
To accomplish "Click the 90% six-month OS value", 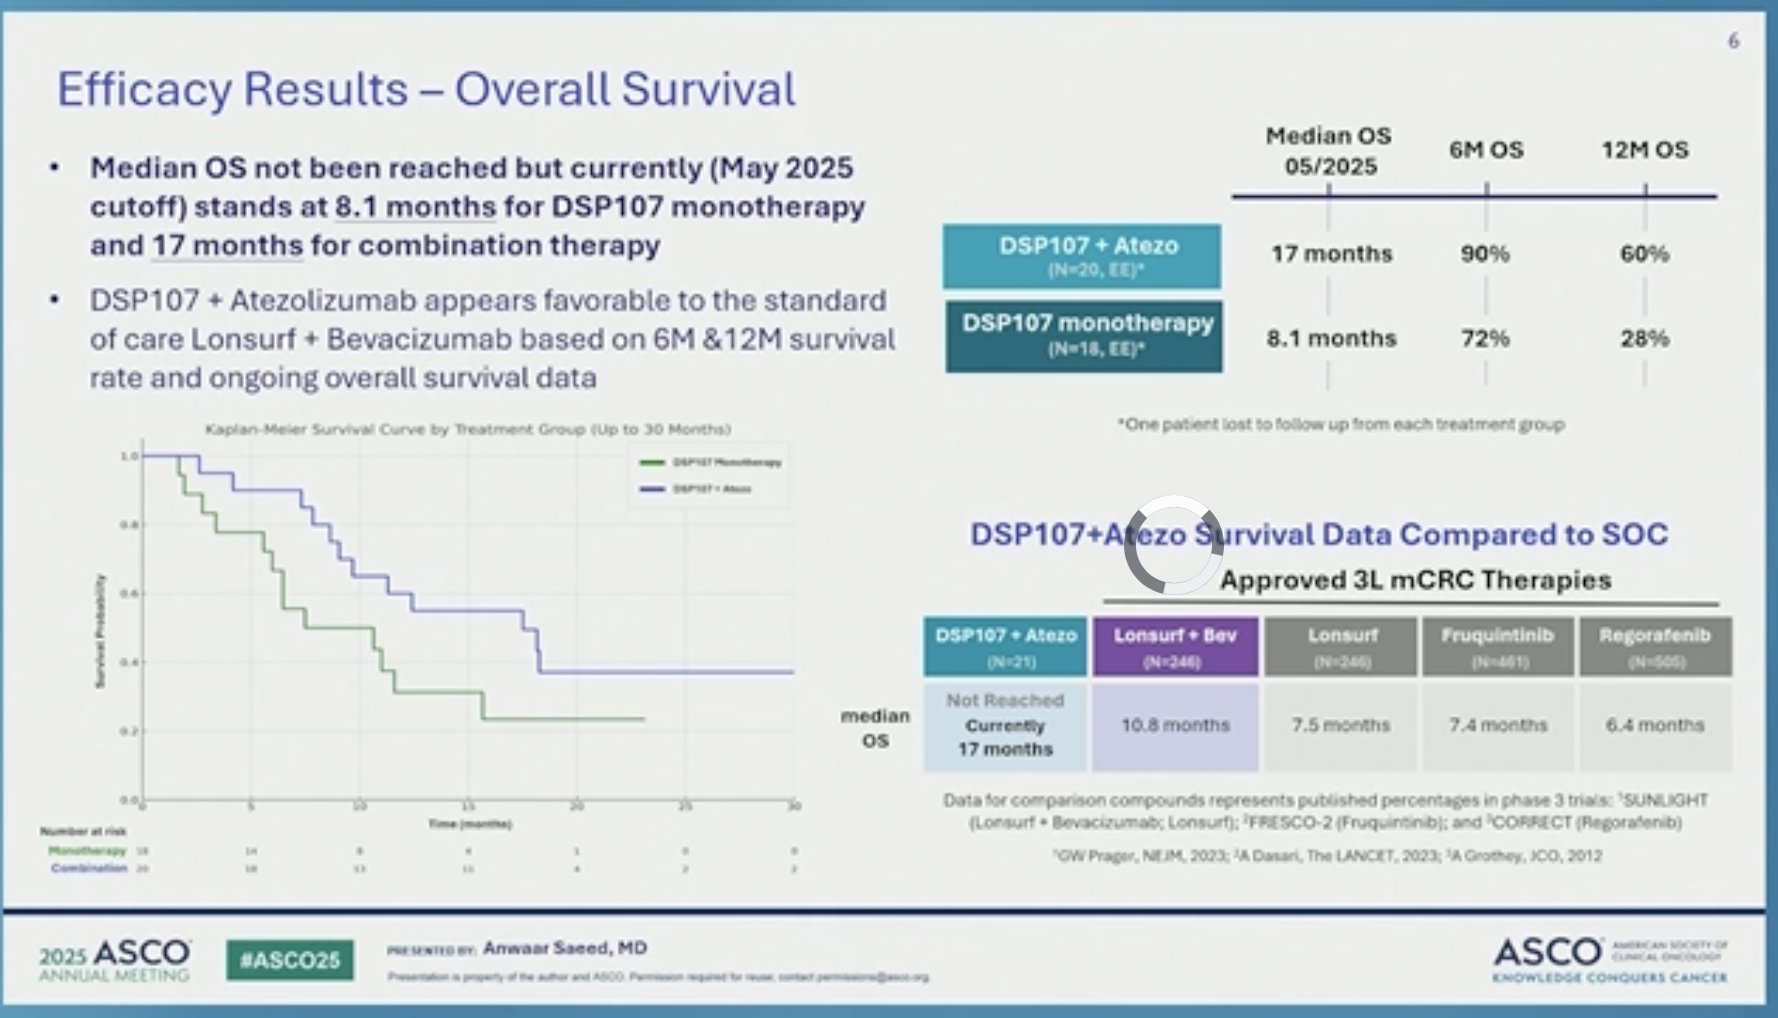I will coord(1485,254).
